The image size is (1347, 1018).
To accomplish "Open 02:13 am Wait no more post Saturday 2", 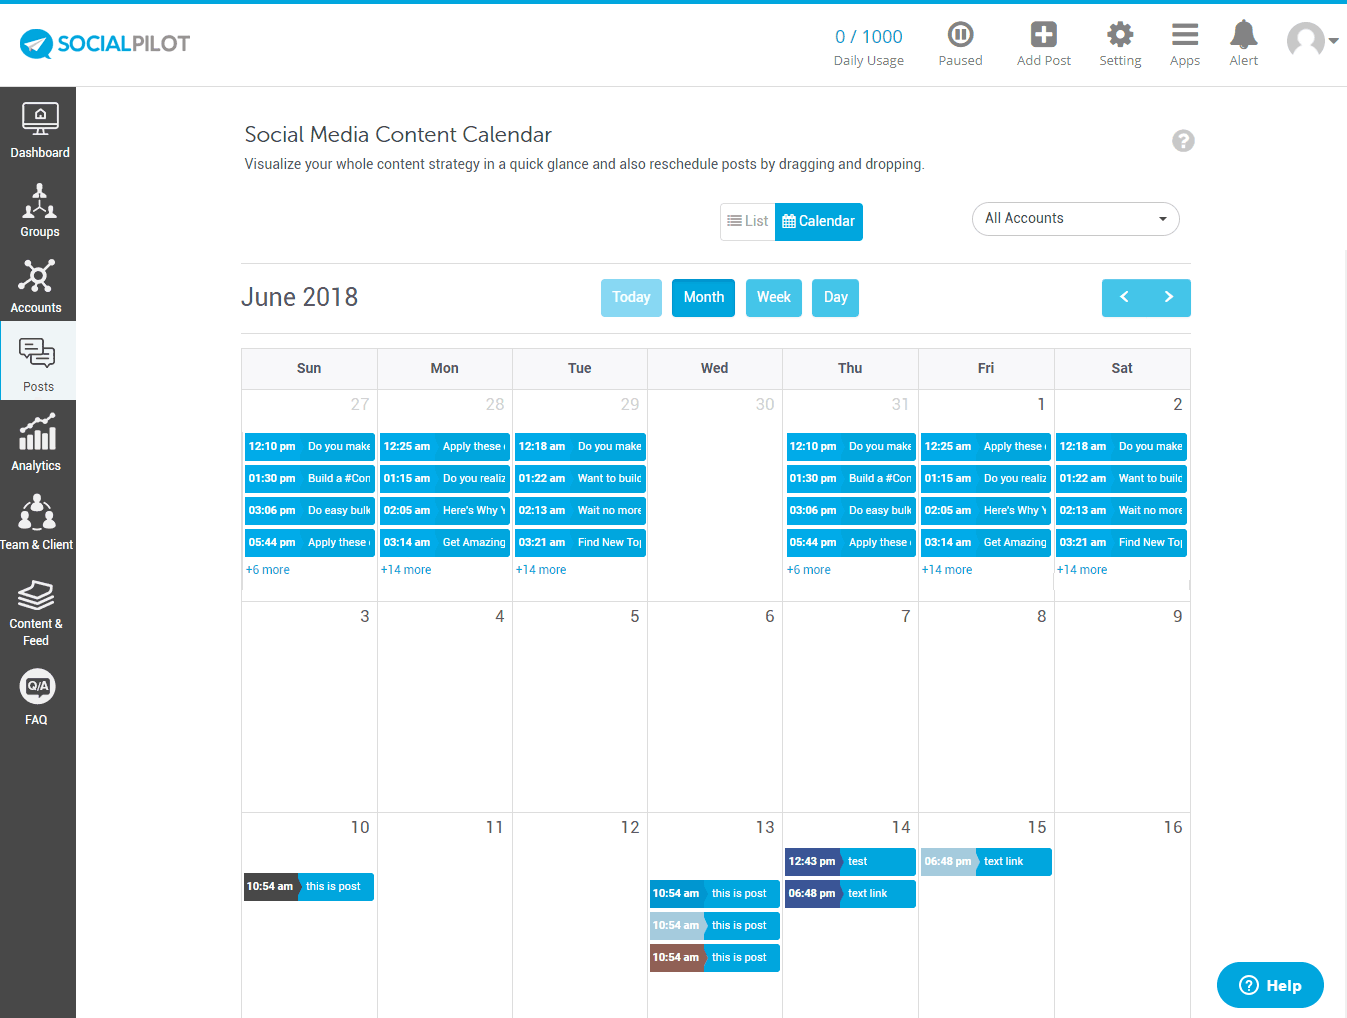I will click(x=1121, y=511).
